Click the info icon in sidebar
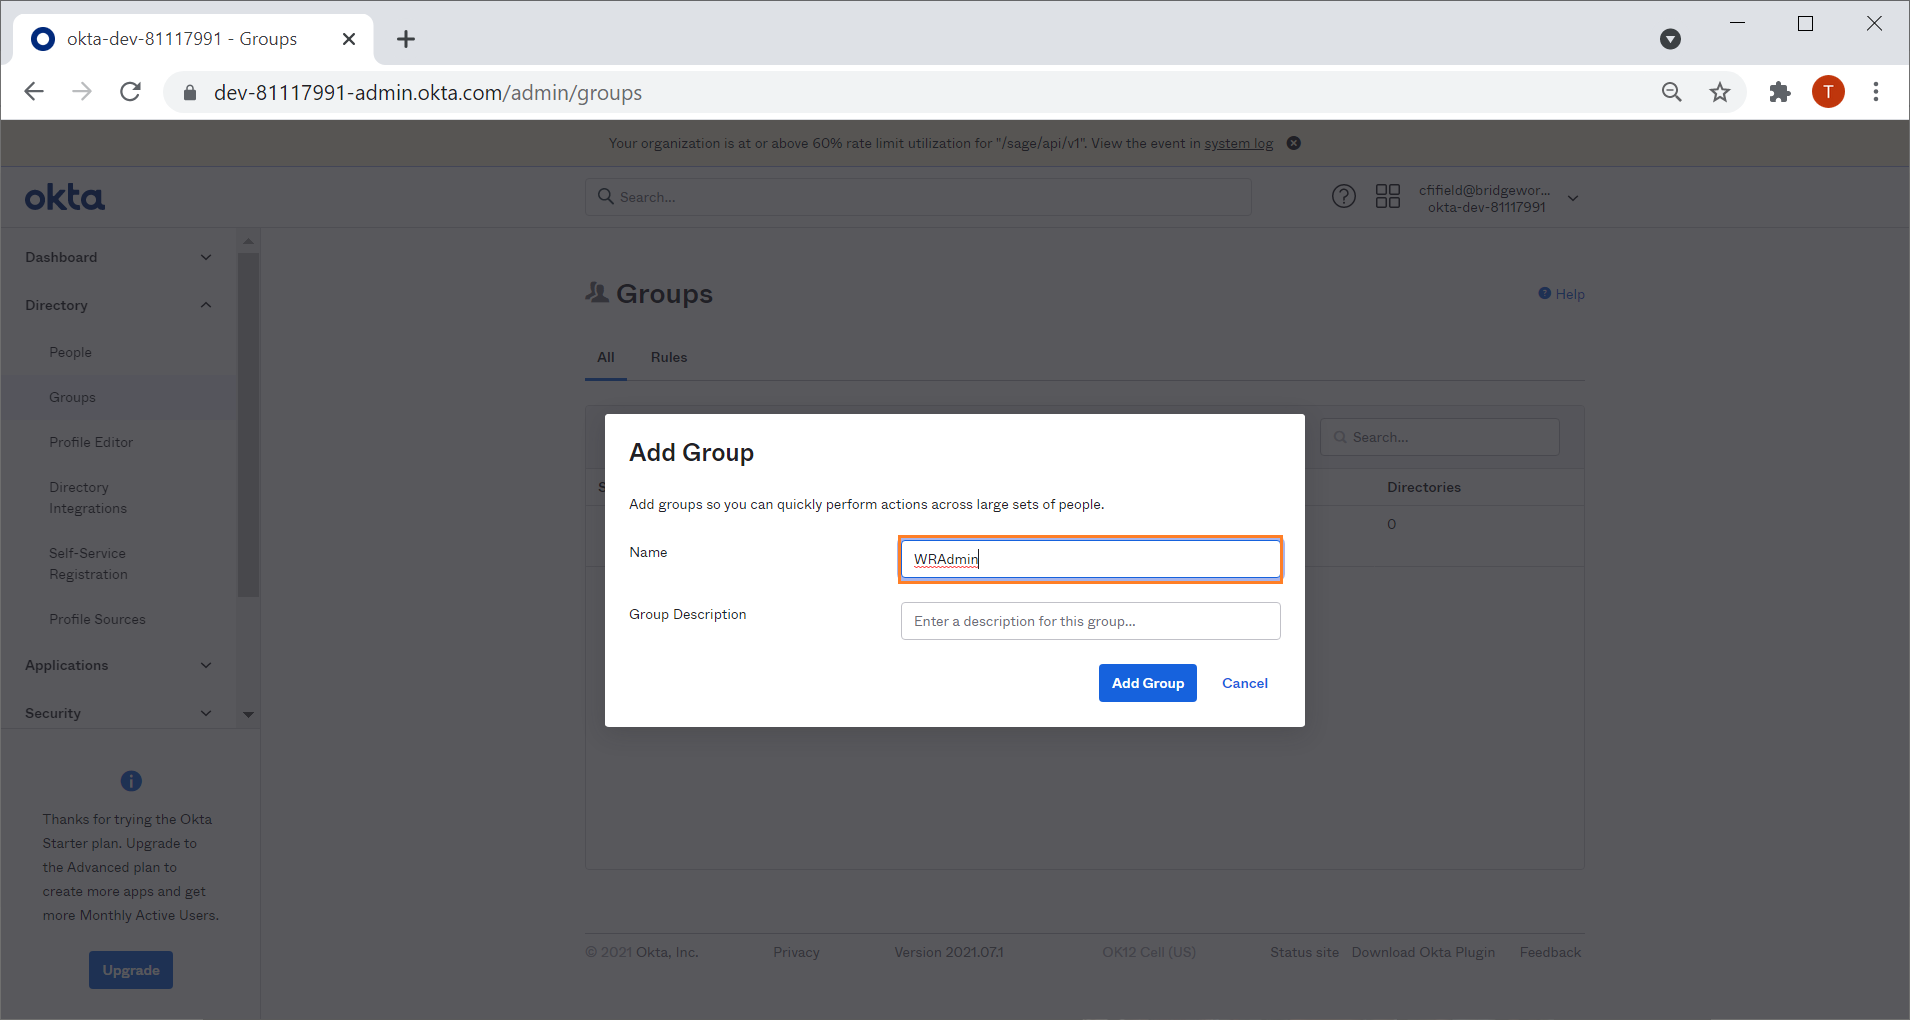1910x1020 pixels. [x=131, y=781]
